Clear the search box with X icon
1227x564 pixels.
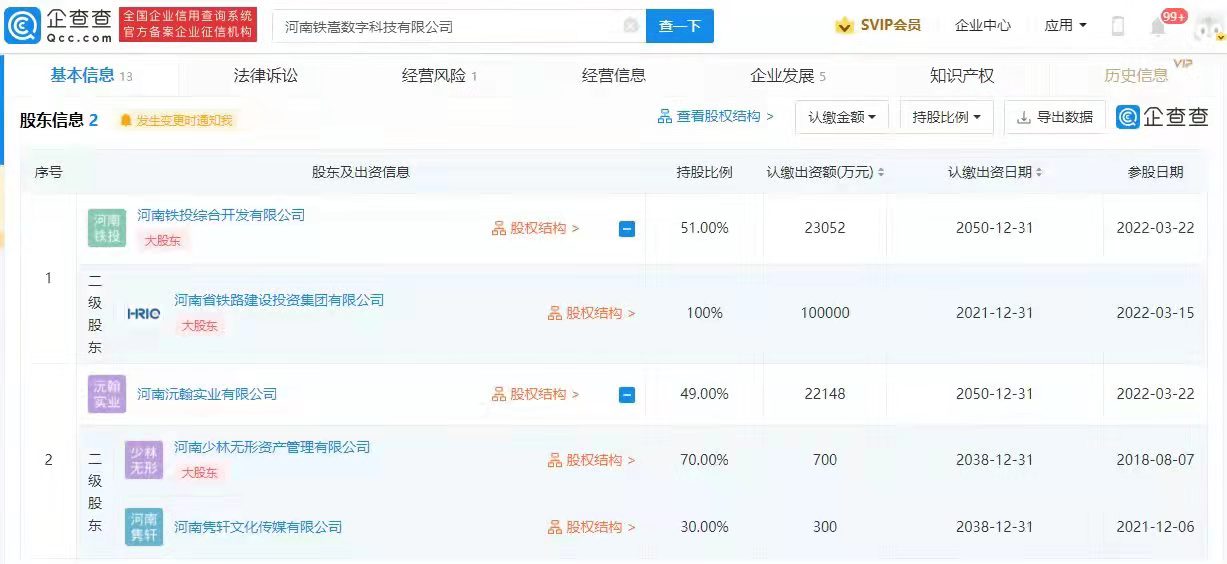630,26
